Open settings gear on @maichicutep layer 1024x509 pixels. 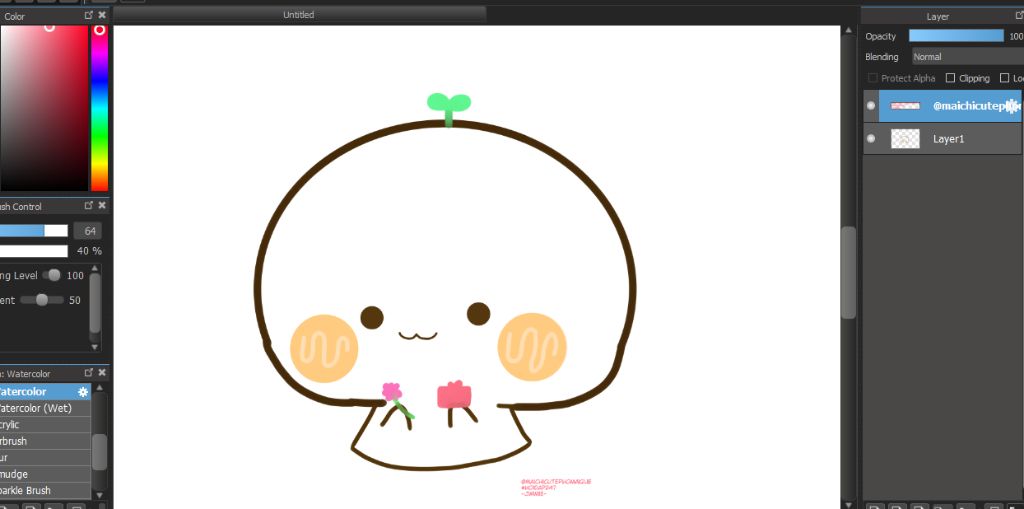point(1012,105)
